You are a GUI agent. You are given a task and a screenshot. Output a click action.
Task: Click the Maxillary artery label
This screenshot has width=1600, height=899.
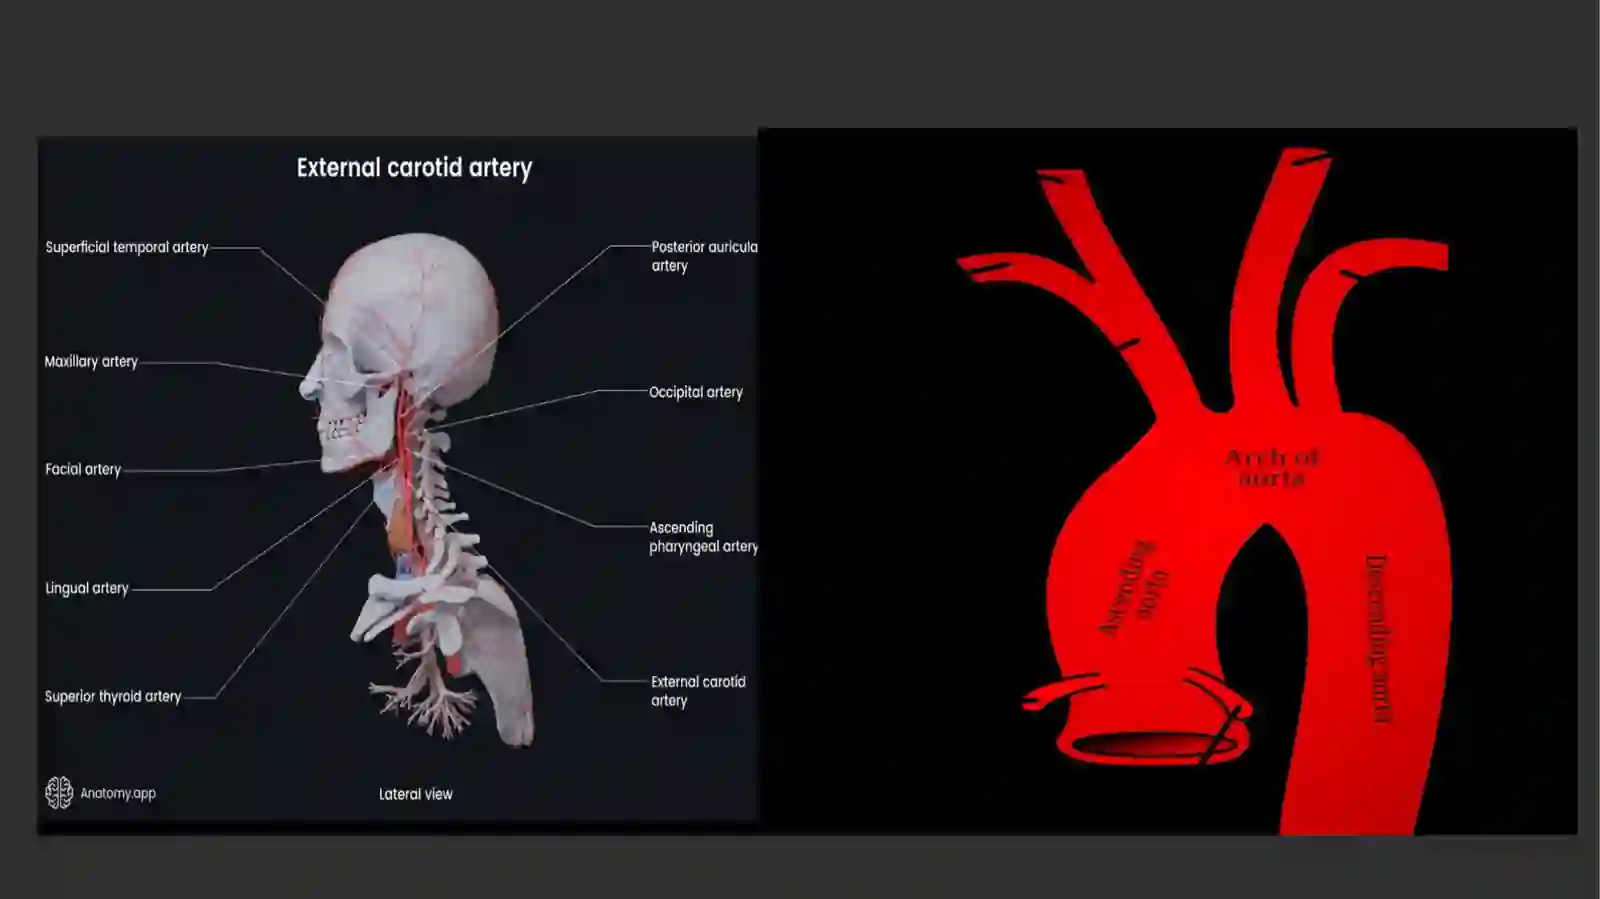point(91,362)
